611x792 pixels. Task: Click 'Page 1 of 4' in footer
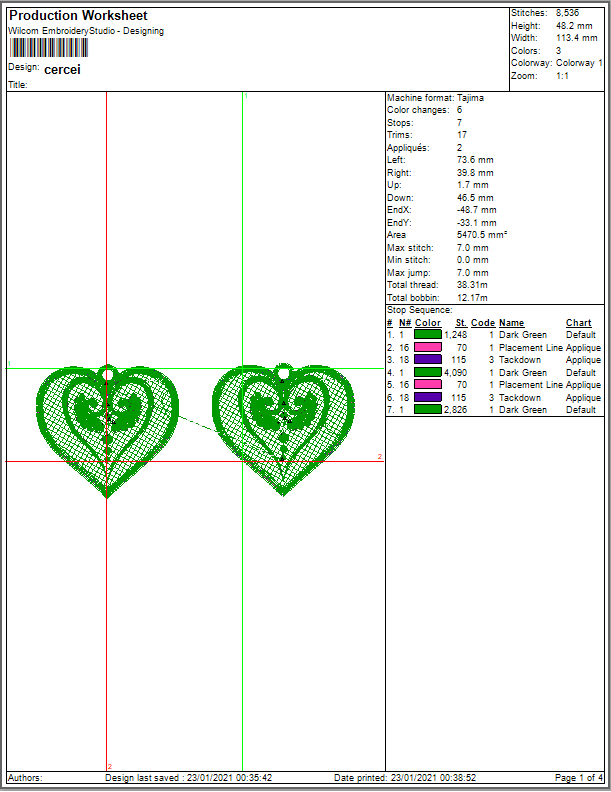[579, 778]
